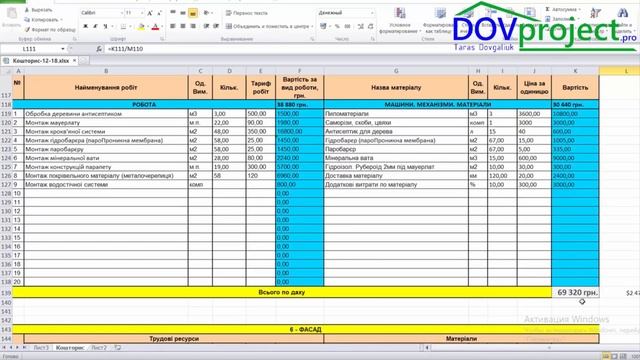This screenshot has height=360, width=640.
Task: Close the Кошторис-12-18.xlsx workbook tab
Action: click(74, 60)
